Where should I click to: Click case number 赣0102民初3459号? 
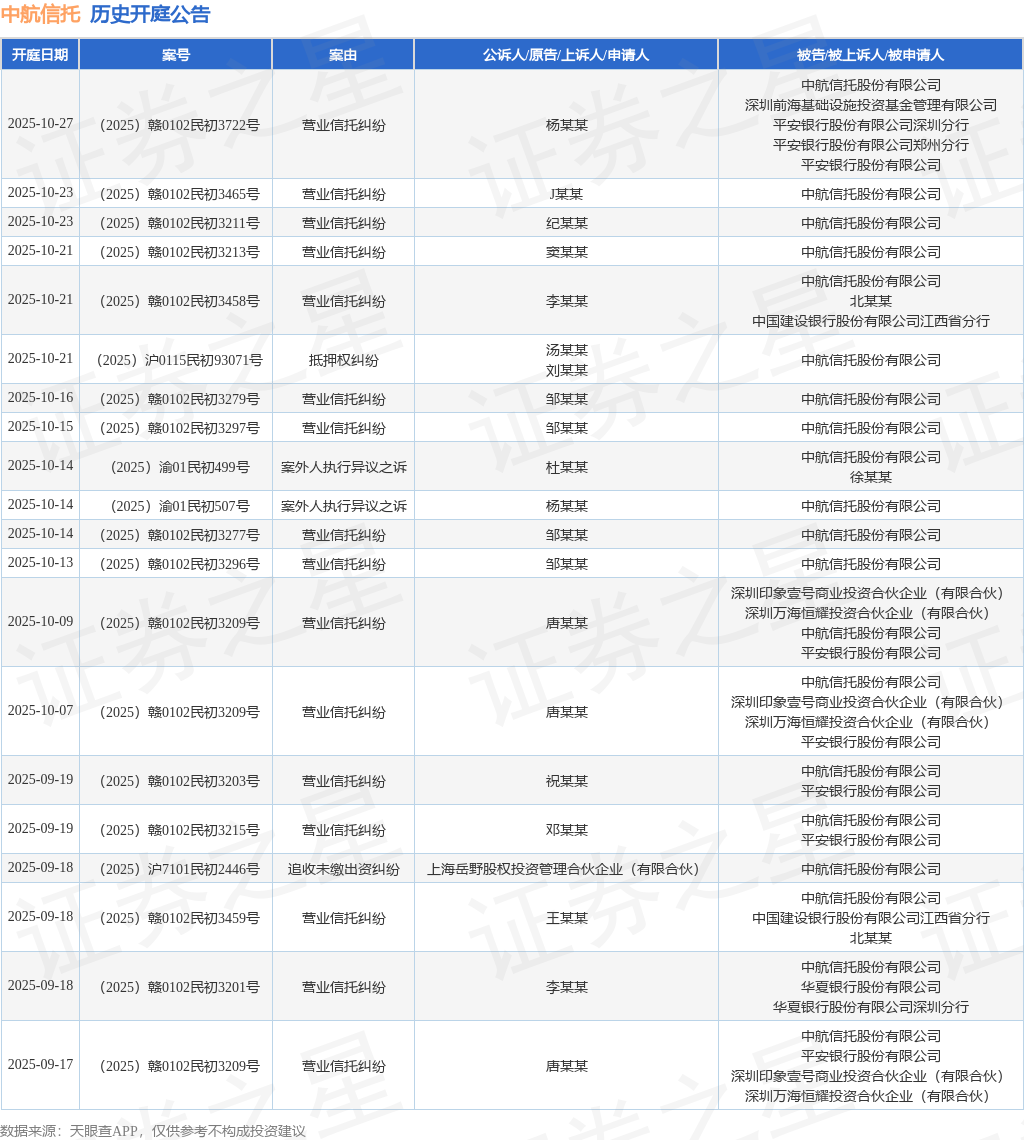[x=180, y=918]
